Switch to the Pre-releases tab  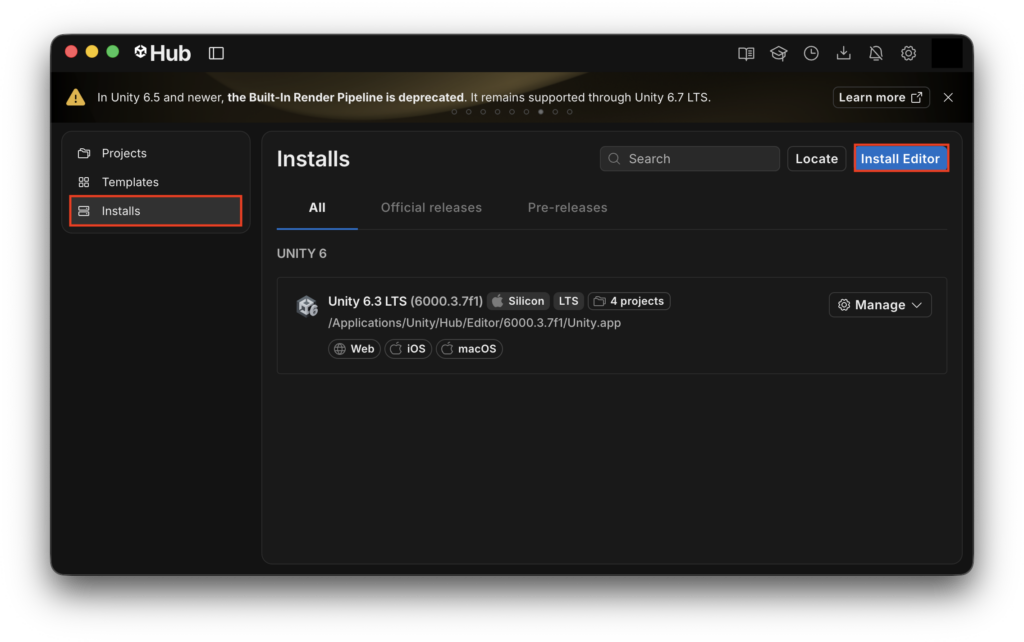click(568, 208)
